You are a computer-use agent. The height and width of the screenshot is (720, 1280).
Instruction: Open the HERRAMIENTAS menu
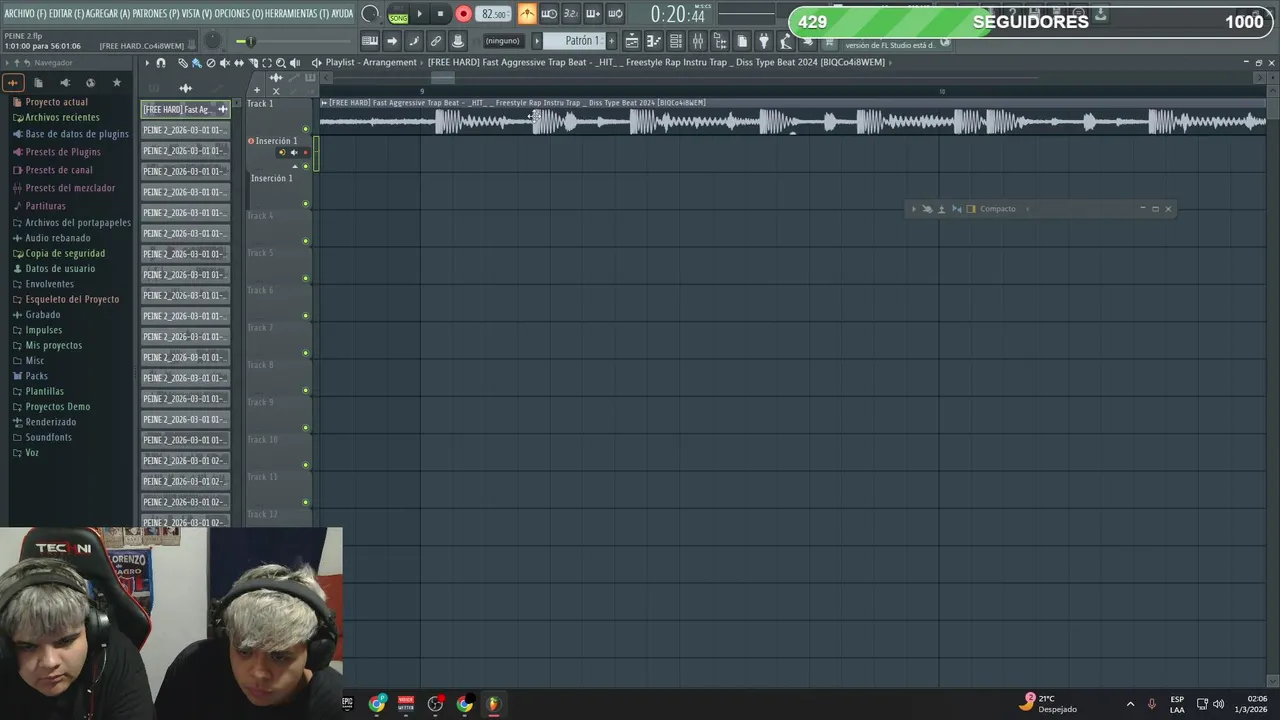click(x=296, y=13)
